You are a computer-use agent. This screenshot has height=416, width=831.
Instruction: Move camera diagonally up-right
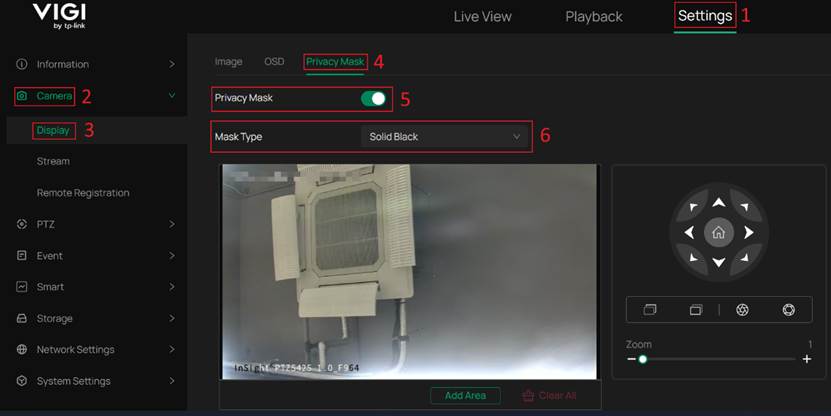(x=744, y=207)
